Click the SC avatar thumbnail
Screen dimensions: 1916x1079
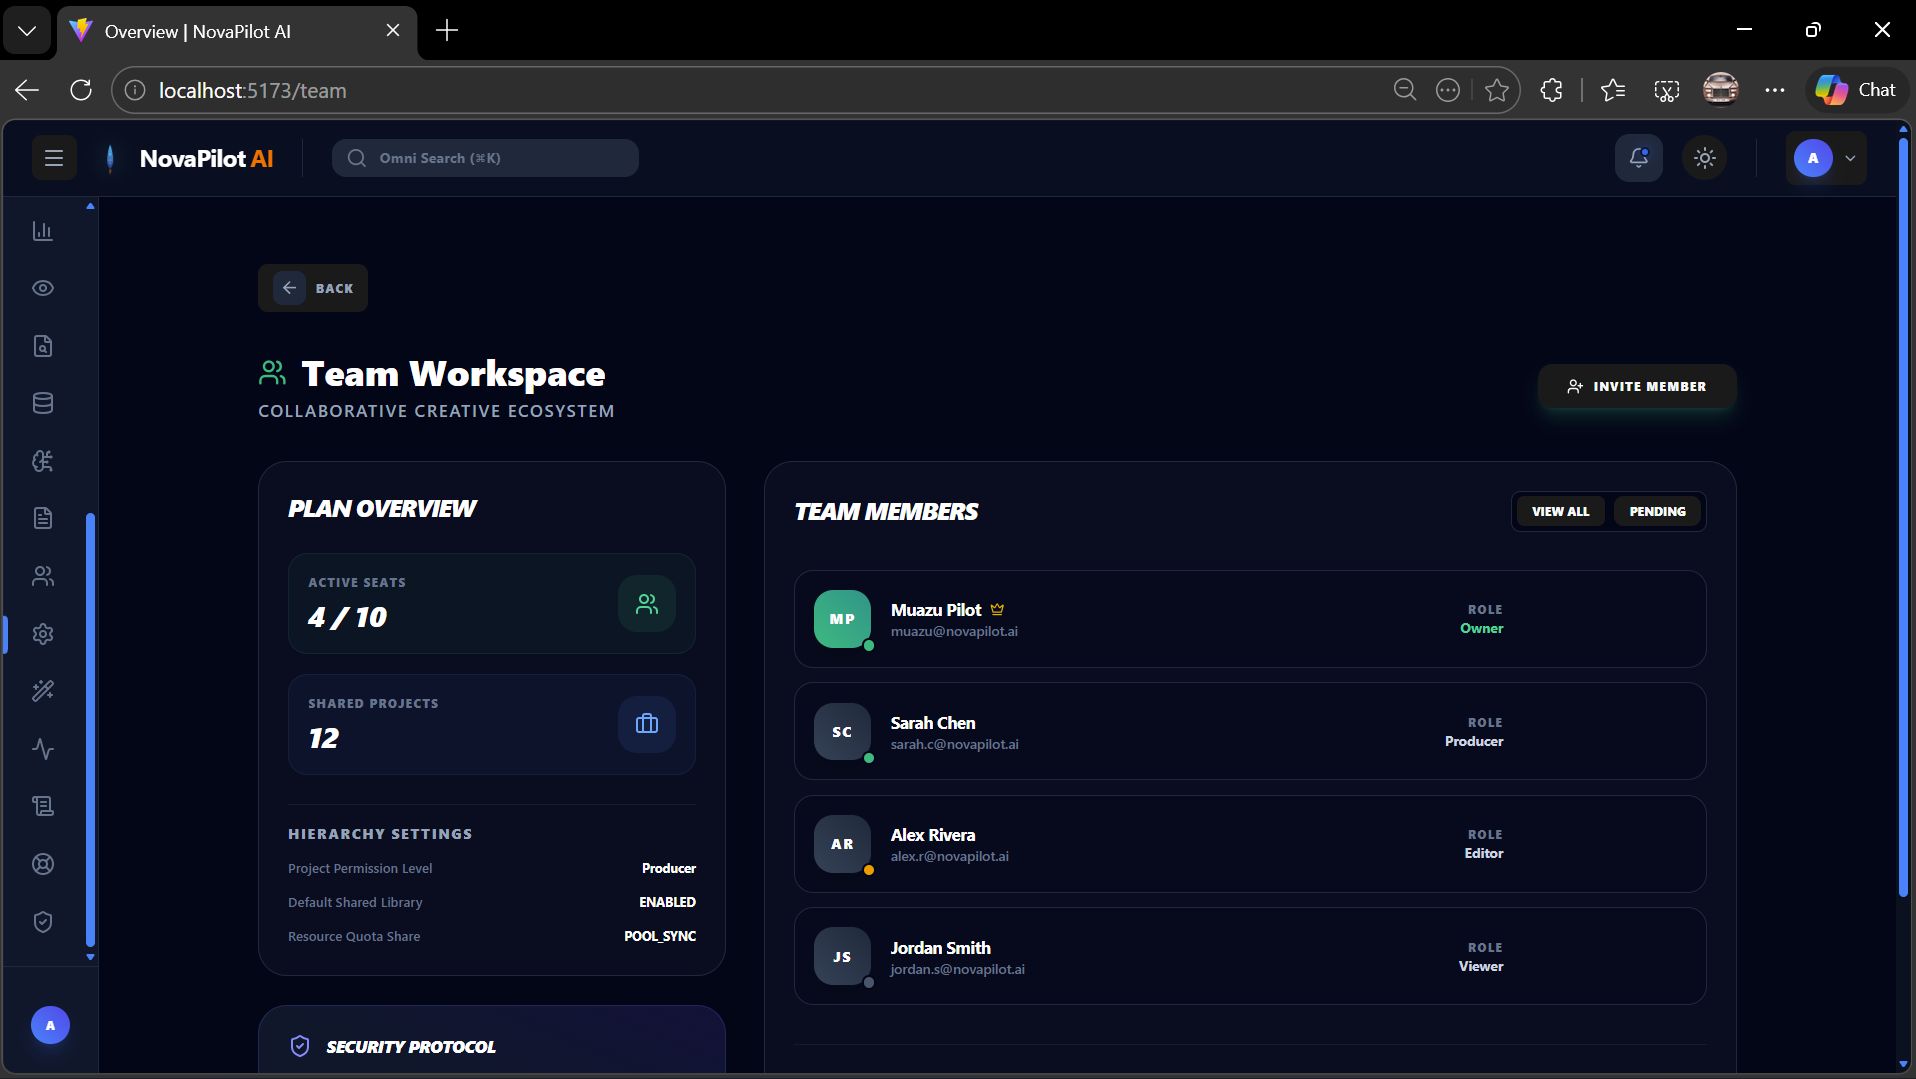[x=842, y=732]
